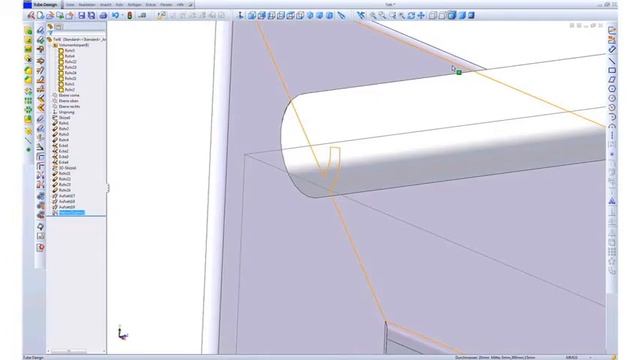Toggle the highlighted Shaded With Edges display
The image size is (640, 360).
452,16
